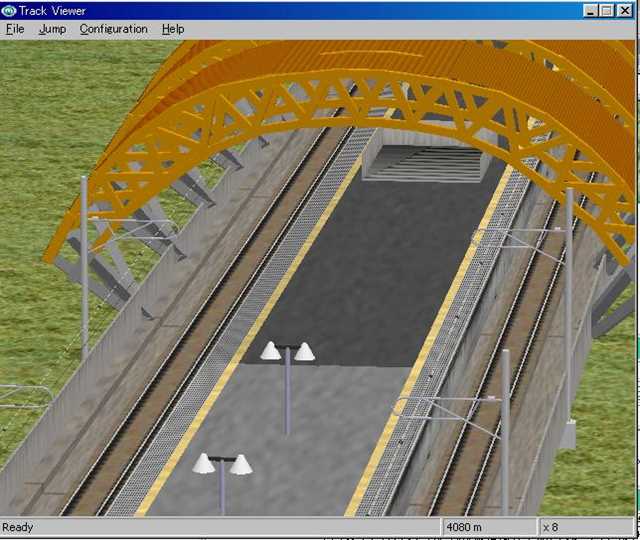Open the File menu
The width and height of the screenshot is (640, 540).
[x=14, y=29]
